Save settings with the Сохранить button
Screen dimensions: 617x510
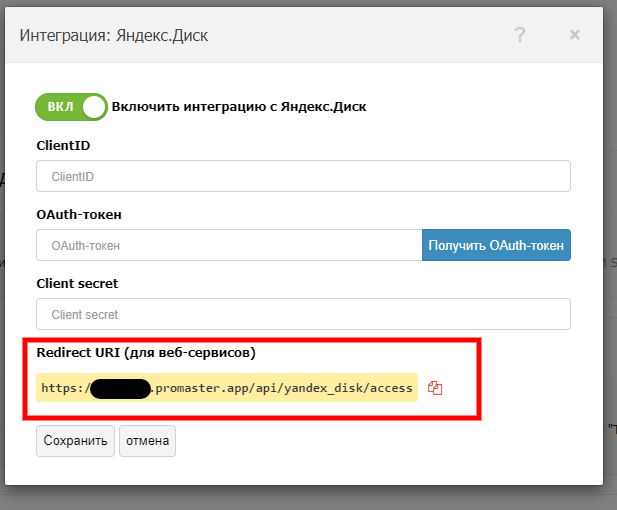point(75,441)
